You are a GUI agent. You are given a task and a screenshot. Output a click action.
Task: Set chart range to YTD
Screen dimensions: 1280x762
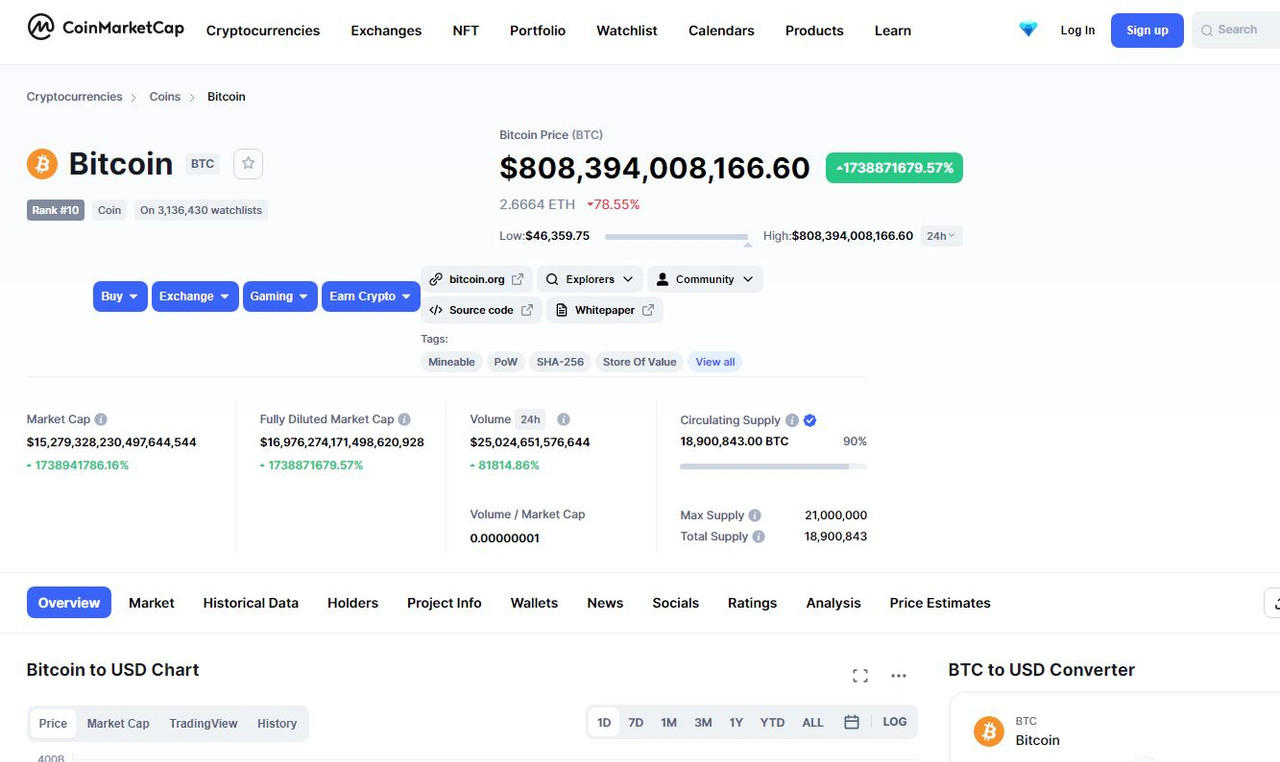pyautogui.click(x=772, y=722)
